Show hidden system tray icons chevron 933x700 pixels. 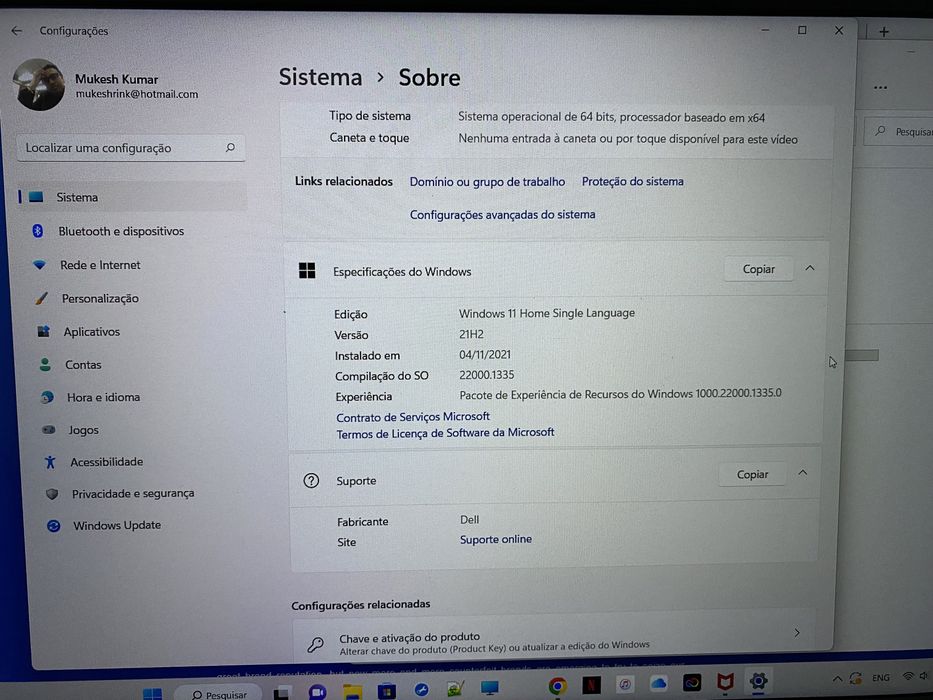[837, 679]
